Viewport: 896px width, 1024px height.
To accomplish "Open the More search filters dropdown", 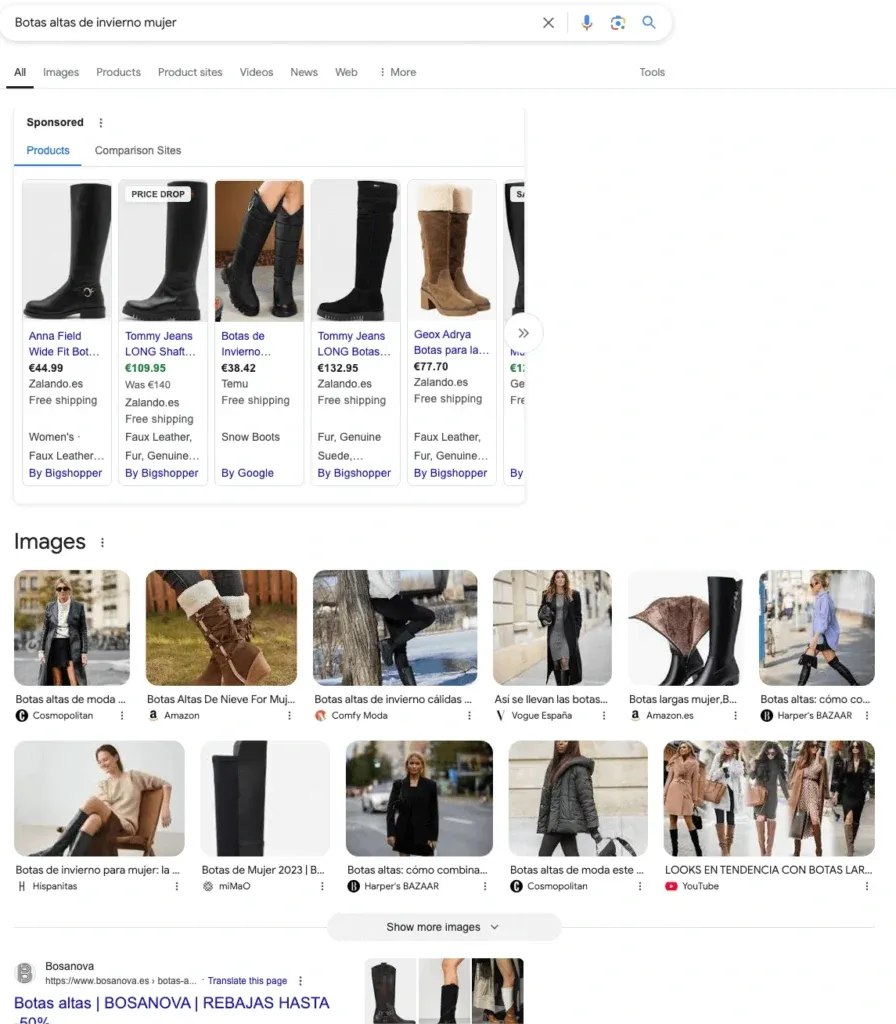I will click(398, 72).
